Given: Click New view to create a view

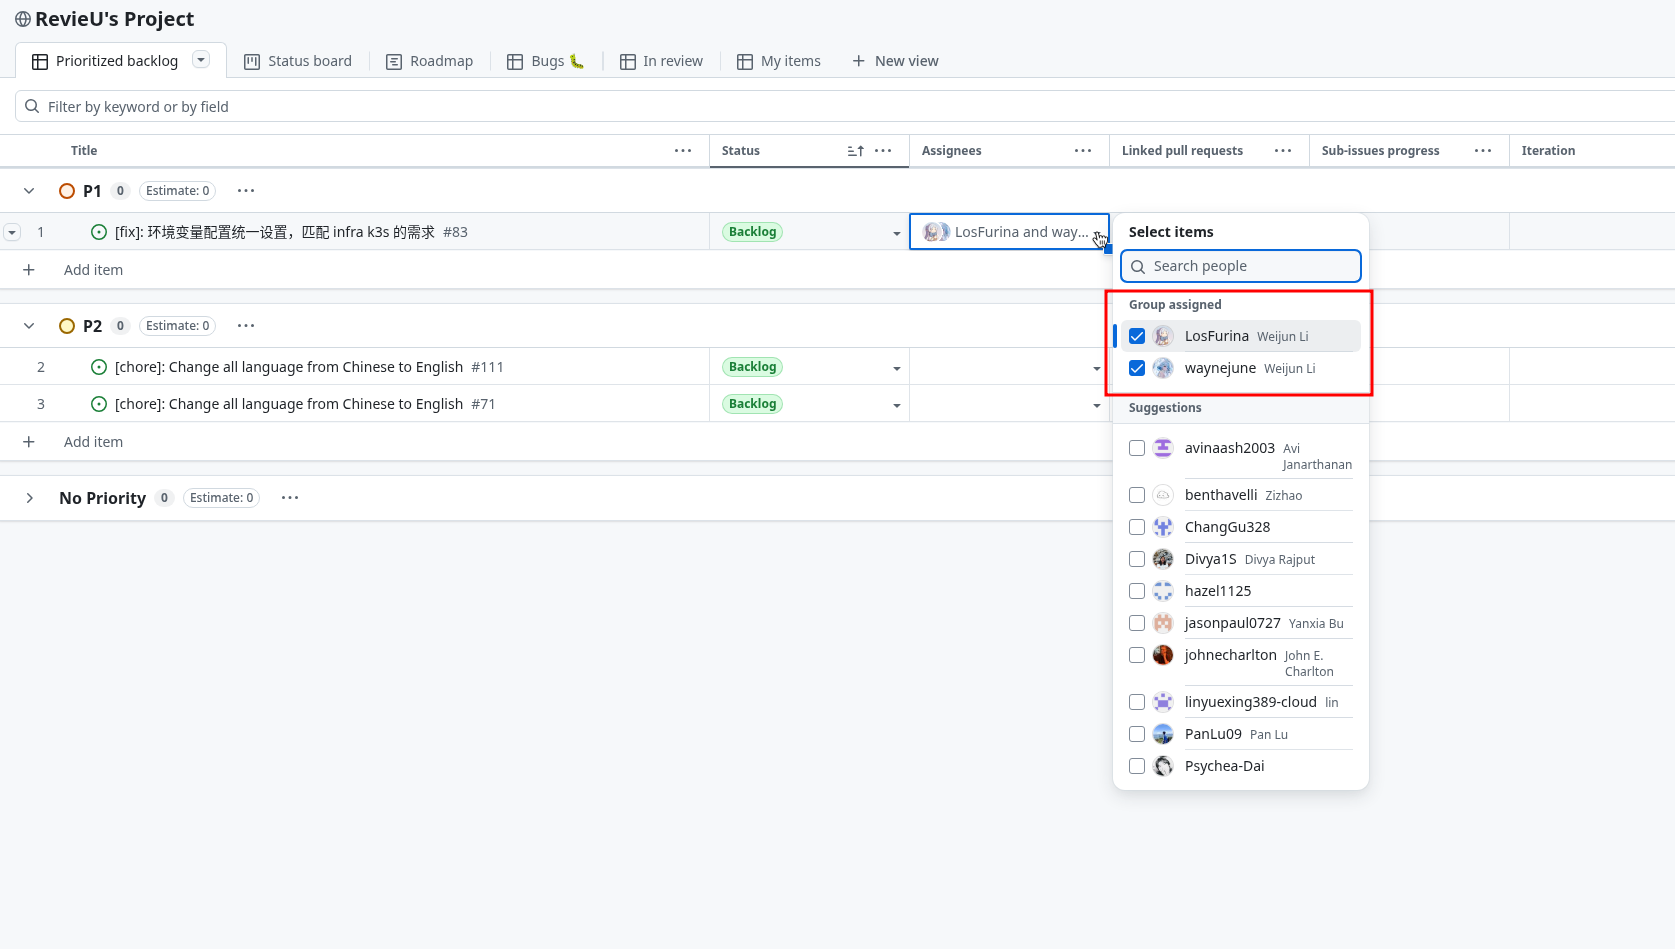Looking at the screenshot, I should pyautogui.click(x=906, y=60).
